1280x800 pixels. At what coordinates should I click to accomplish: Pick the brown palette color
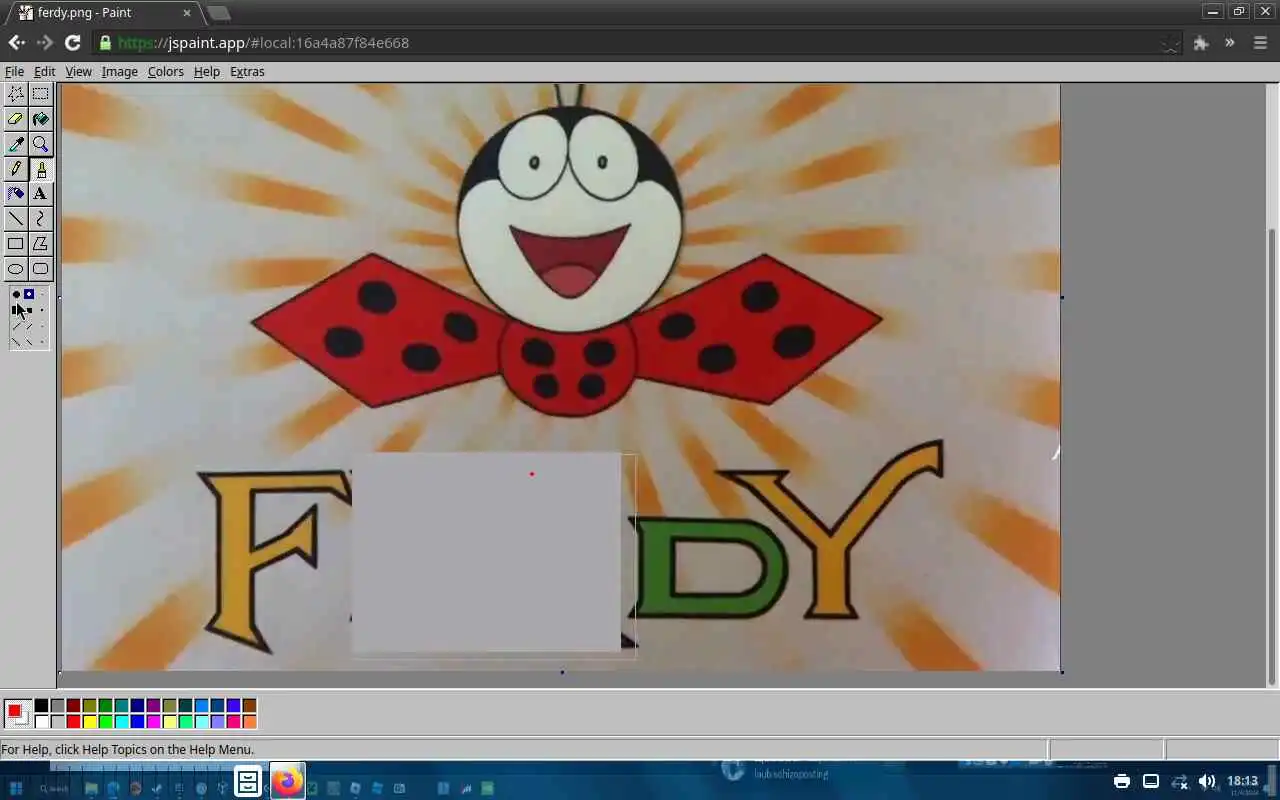(249, 705)
